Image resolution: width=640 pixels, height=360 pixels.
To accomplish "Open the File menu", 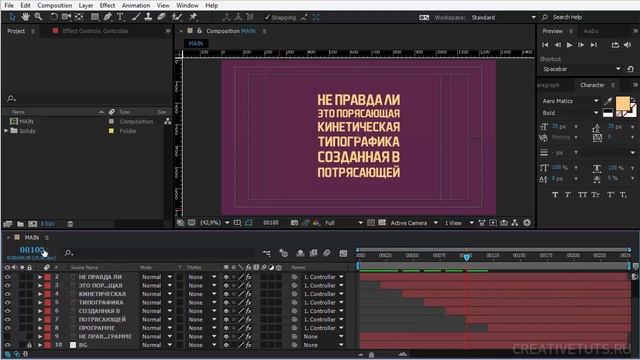I will [9, 5].
